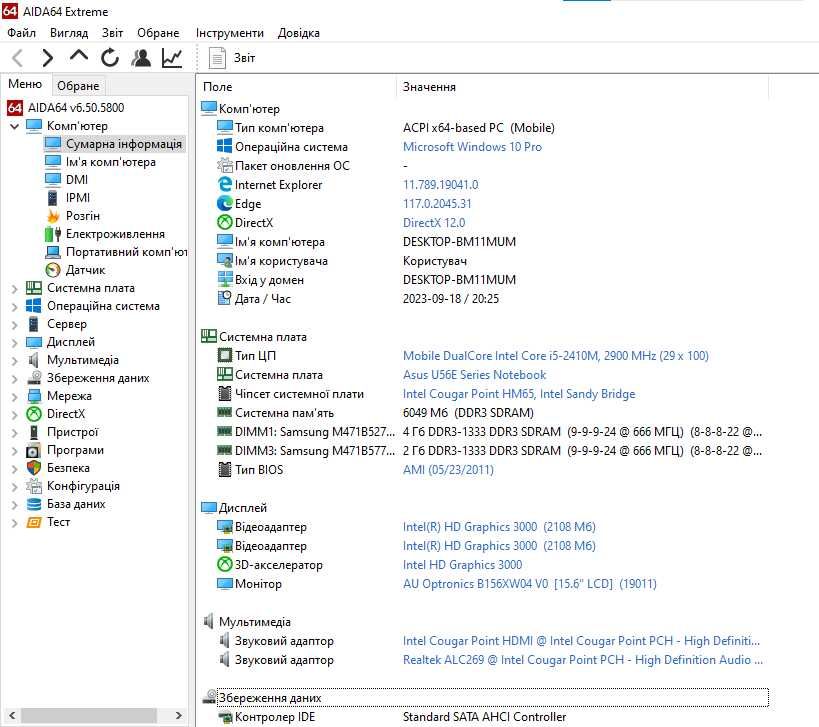Open the Довідка menu
The width and height of the screenshot is (819, 727).
coord(299,33)
